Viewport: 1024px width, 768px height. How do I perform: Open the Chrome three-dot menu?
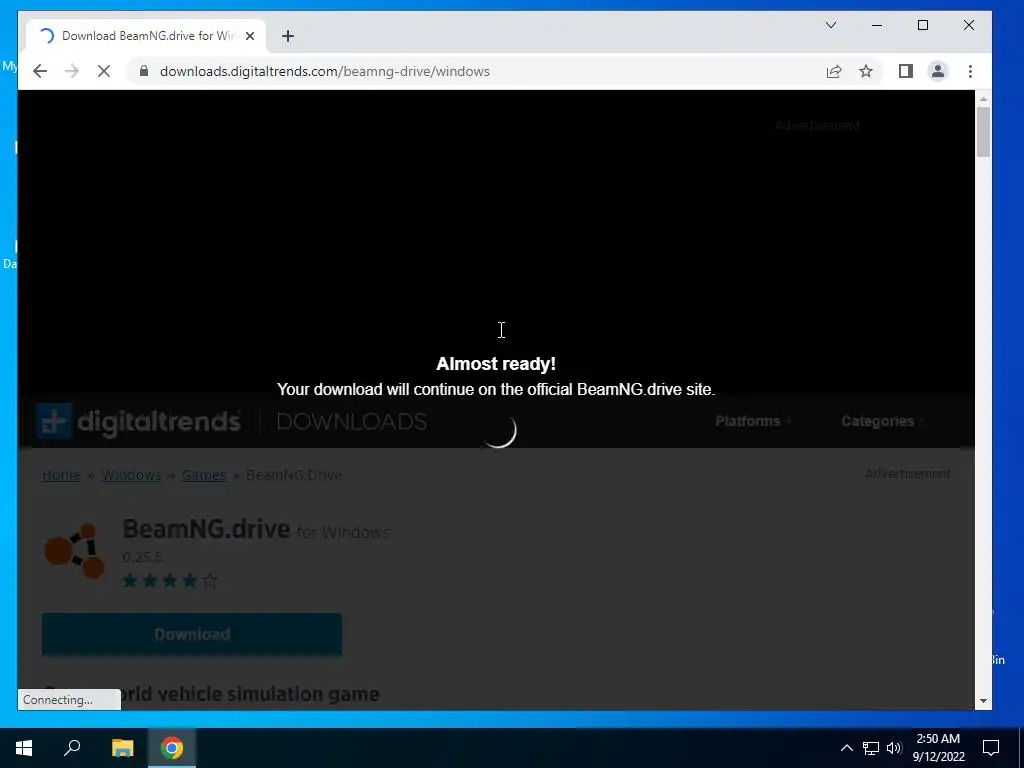click(970, 71)
